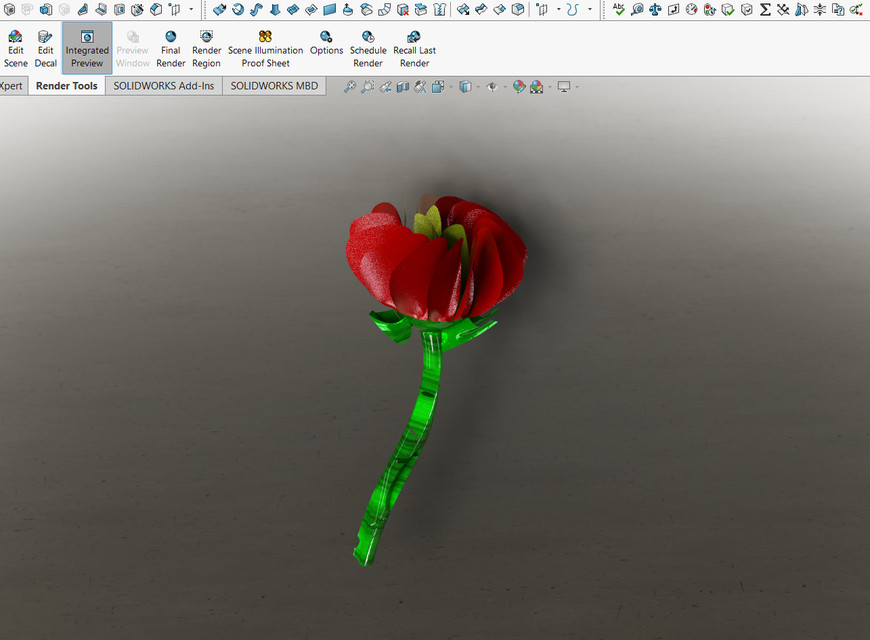
Task: Switch to the SOLIDWORKS Add-Ins tab
Action: point(163,86)
